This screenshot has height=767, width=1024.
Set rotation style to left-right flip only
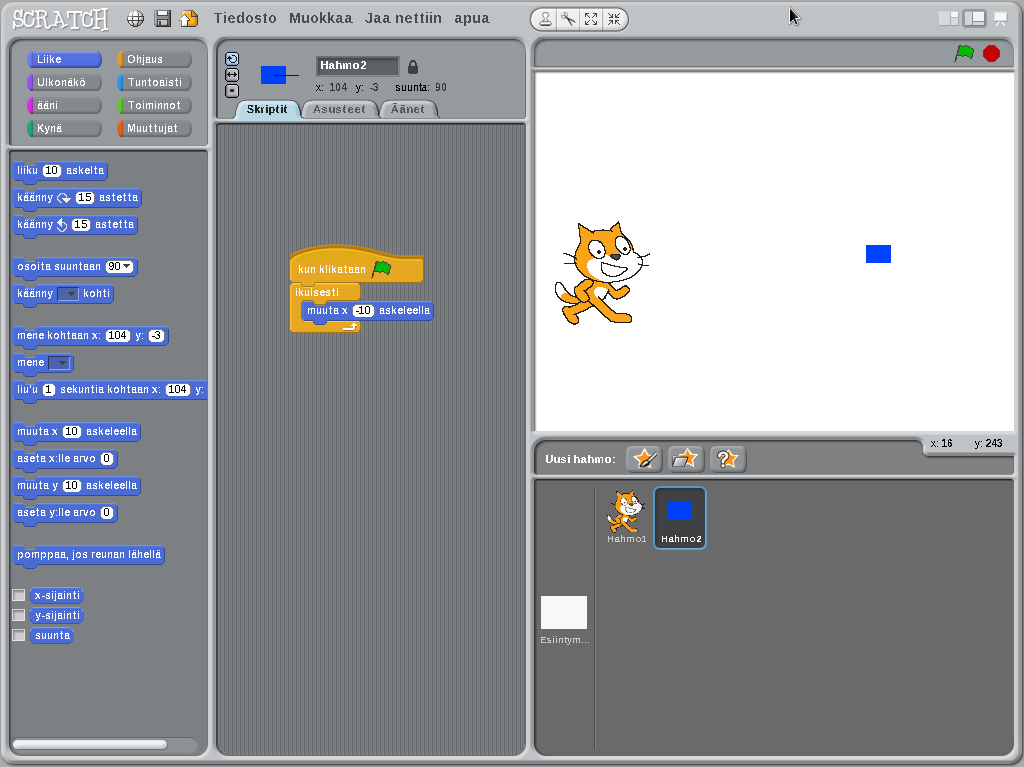point(232,75)
